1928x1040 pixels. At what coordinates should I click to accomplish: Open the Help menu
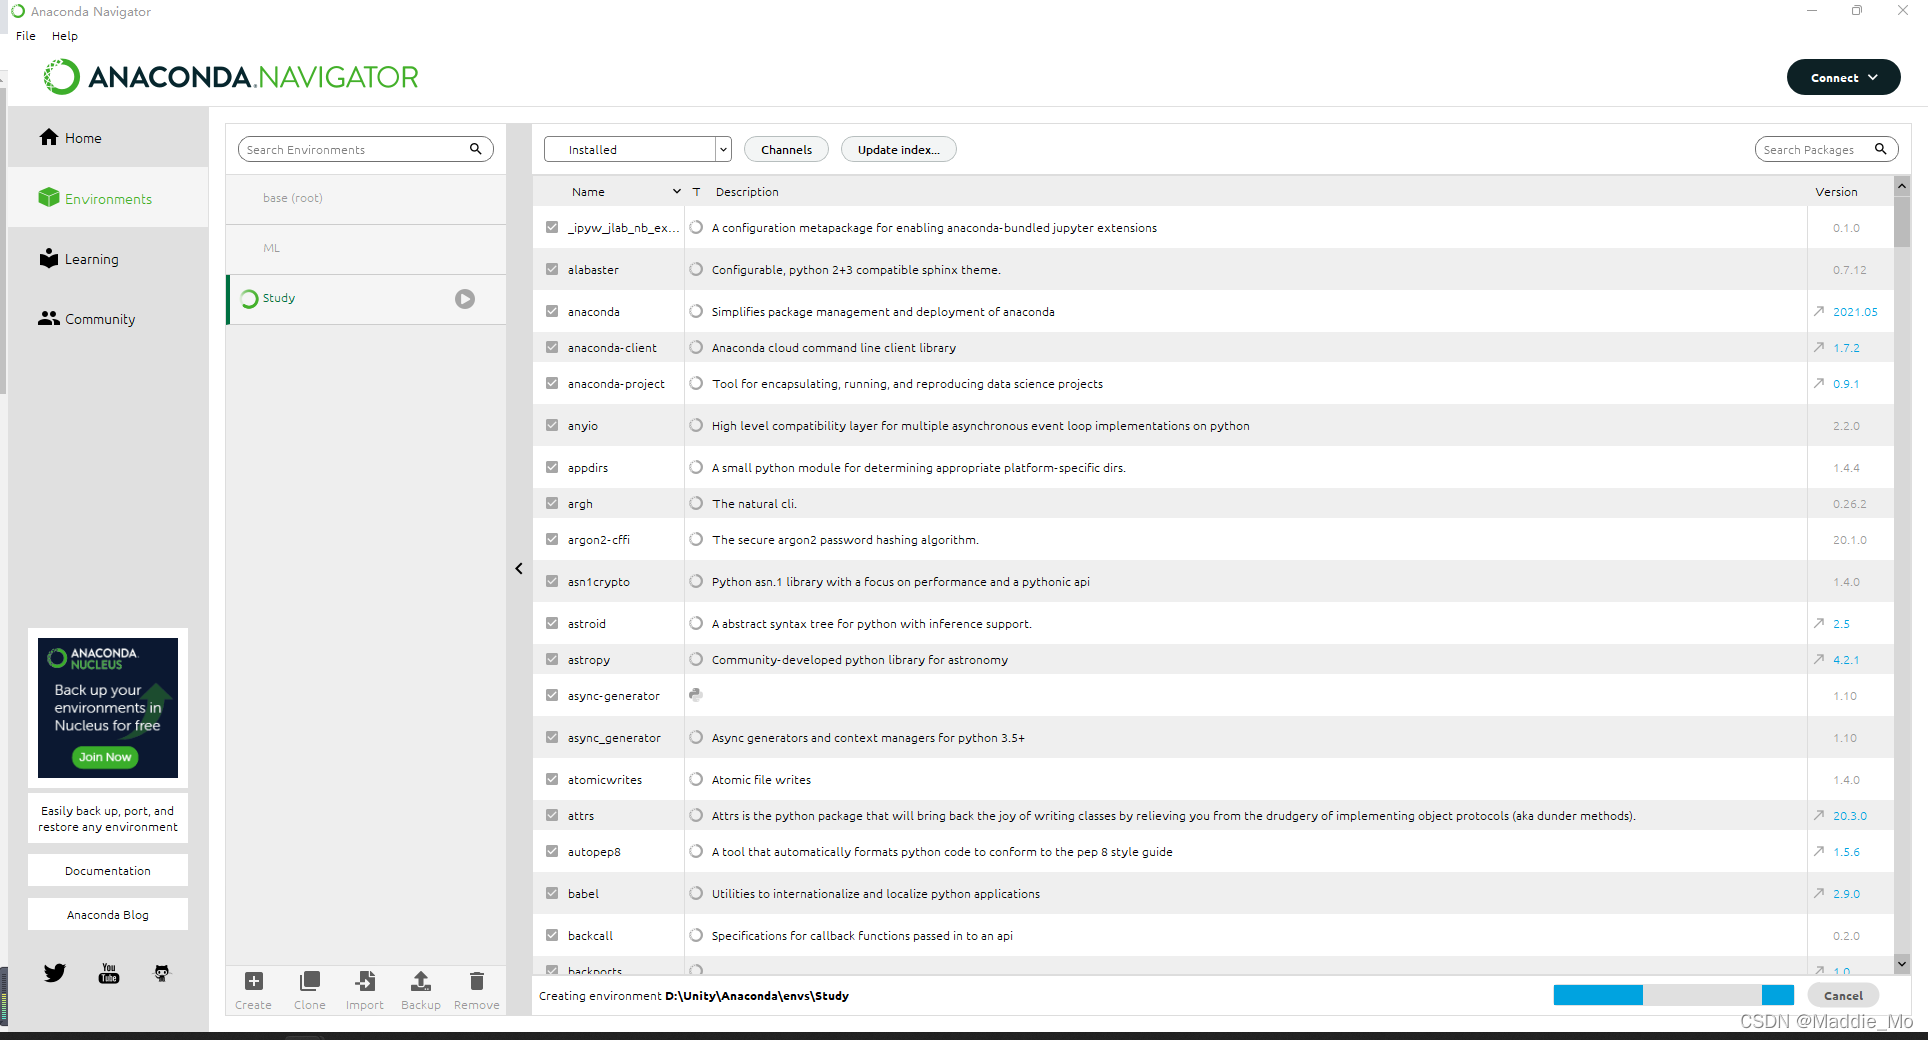(x=65, y=36)
